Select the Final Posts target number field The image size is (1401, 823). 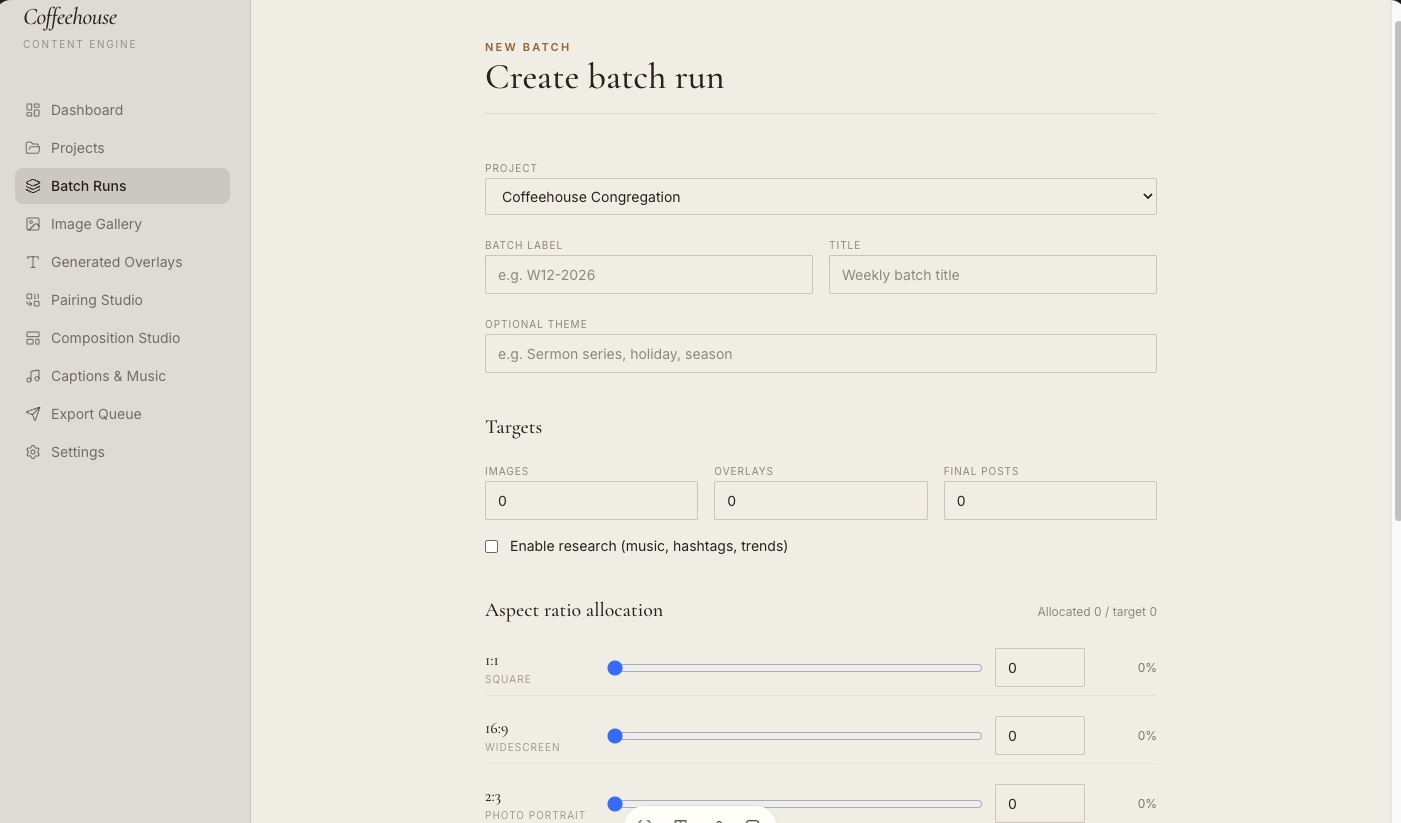(x=1050, y=501)
